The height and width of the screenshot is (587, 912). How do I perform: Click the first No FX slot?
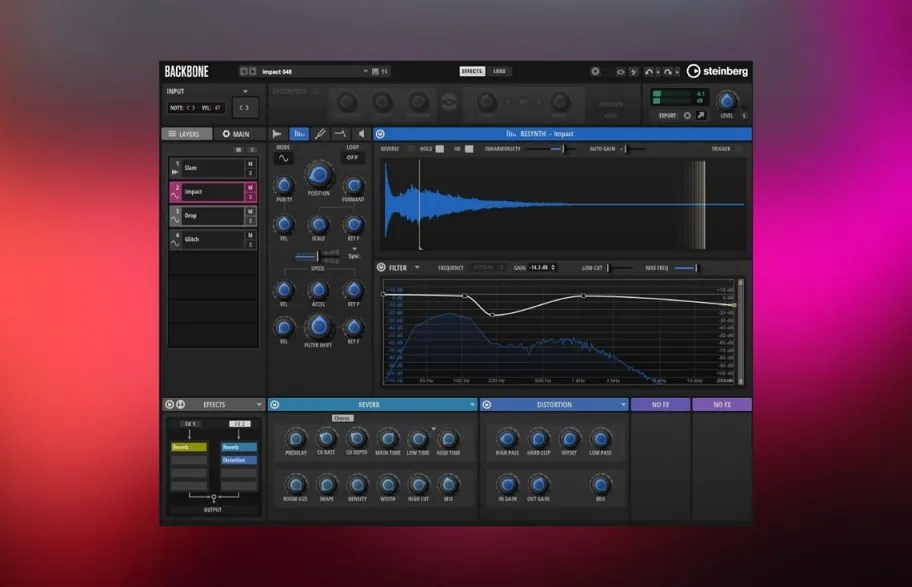click(660, 404)
